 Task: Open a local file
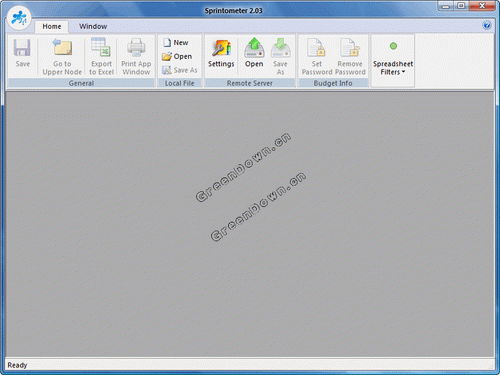tap(177, 56)
